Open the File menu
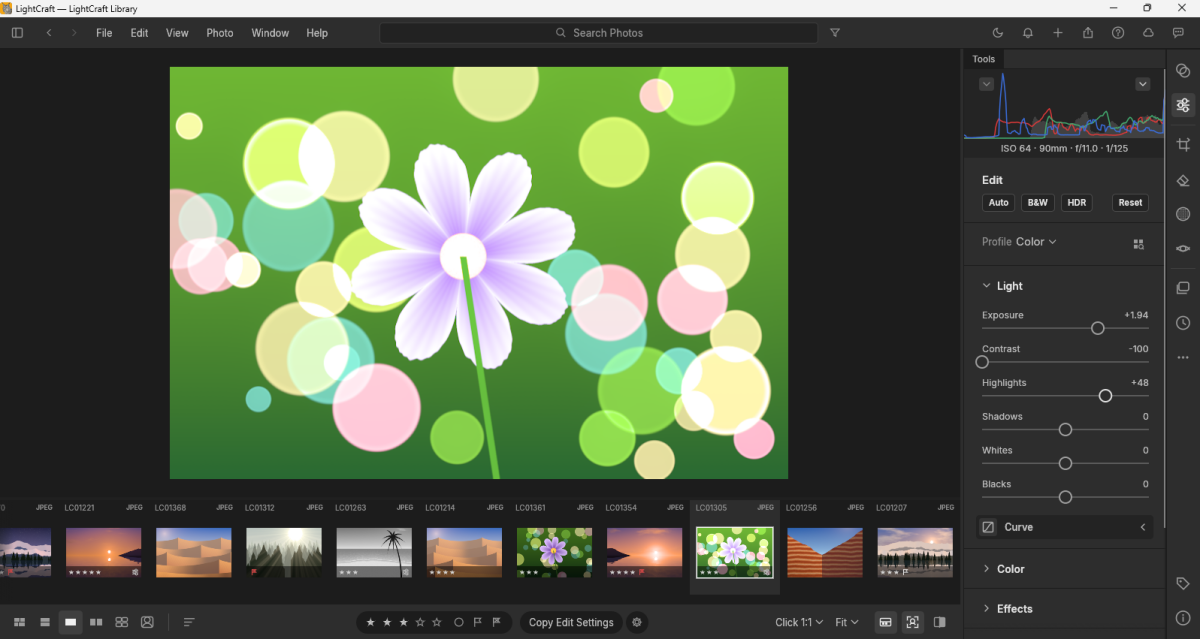Image resolution: width=1200 pixels, height=639 pixels. tap(104, 33)
